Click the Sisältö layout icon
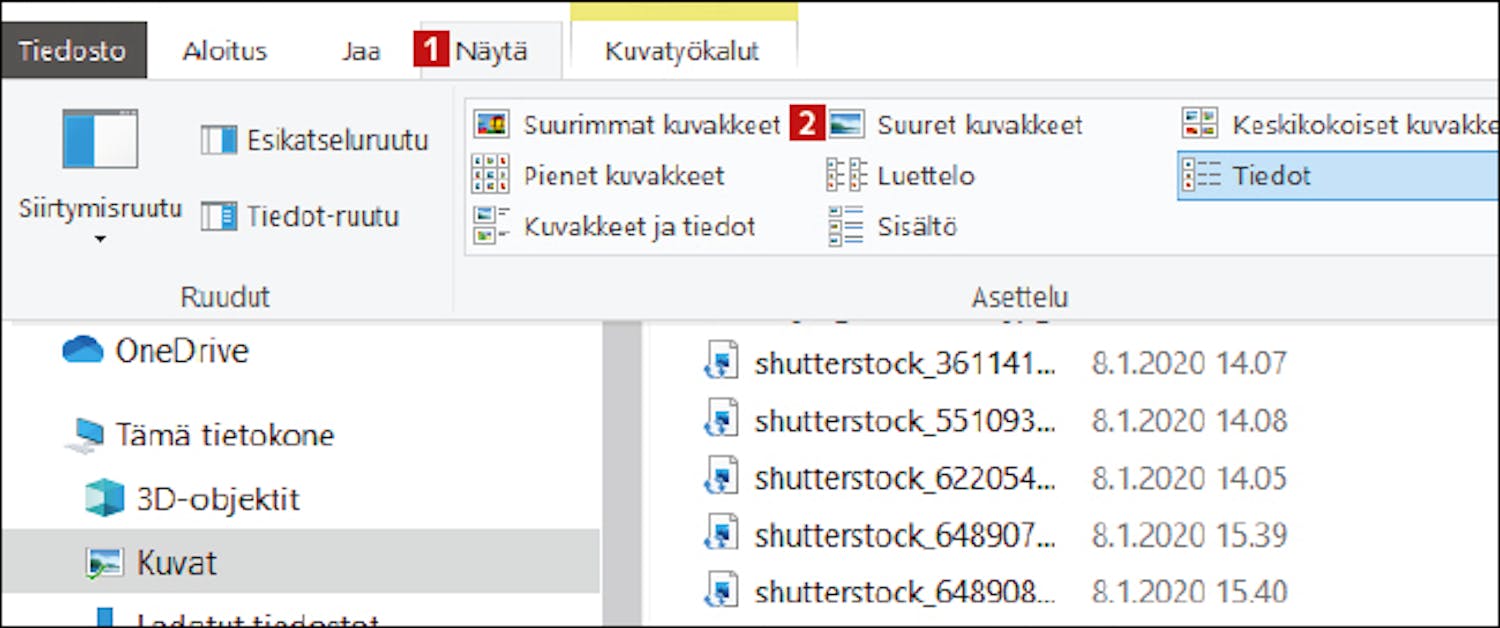 (x=846, y=226)
